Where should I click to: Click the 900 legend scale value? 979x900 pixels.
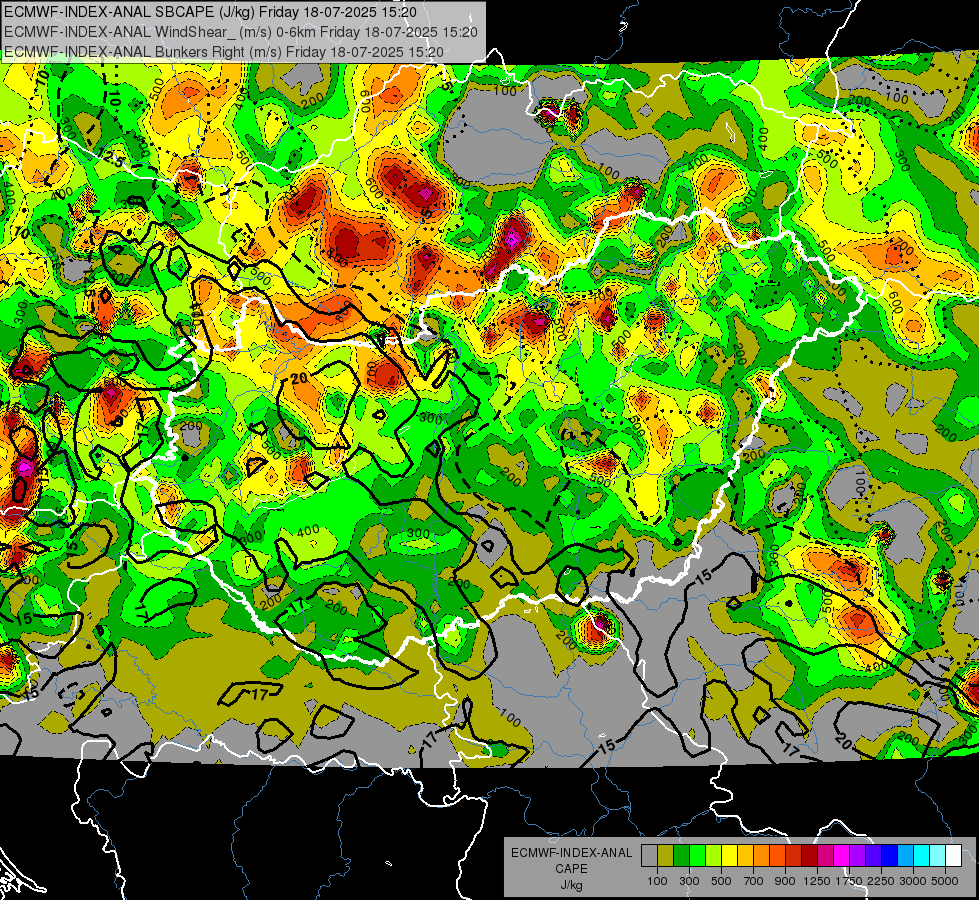[785, 881]
